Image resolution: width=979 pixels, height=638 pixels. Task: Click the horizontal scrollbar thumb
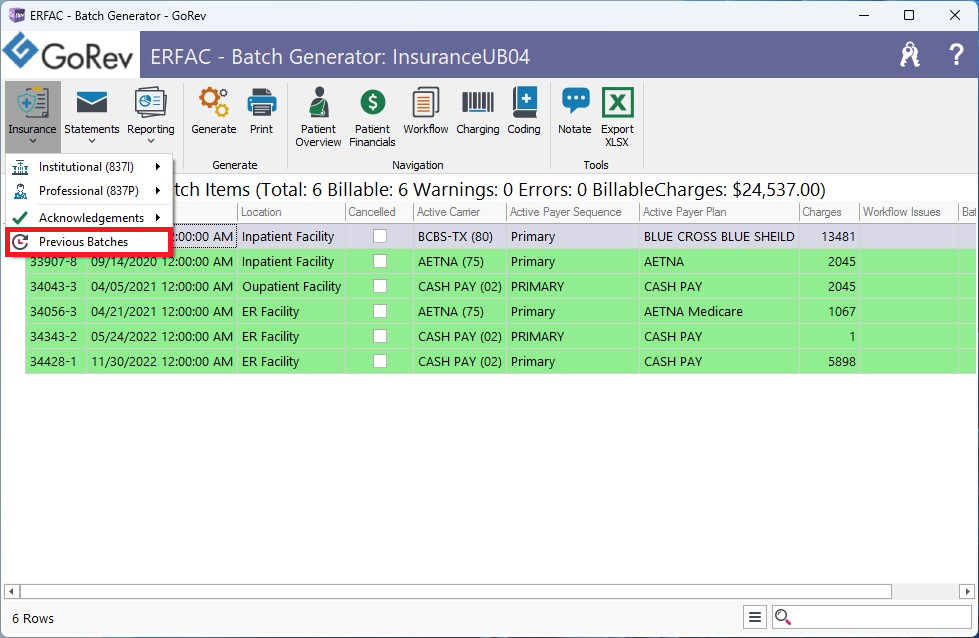(x=456, y=591)
